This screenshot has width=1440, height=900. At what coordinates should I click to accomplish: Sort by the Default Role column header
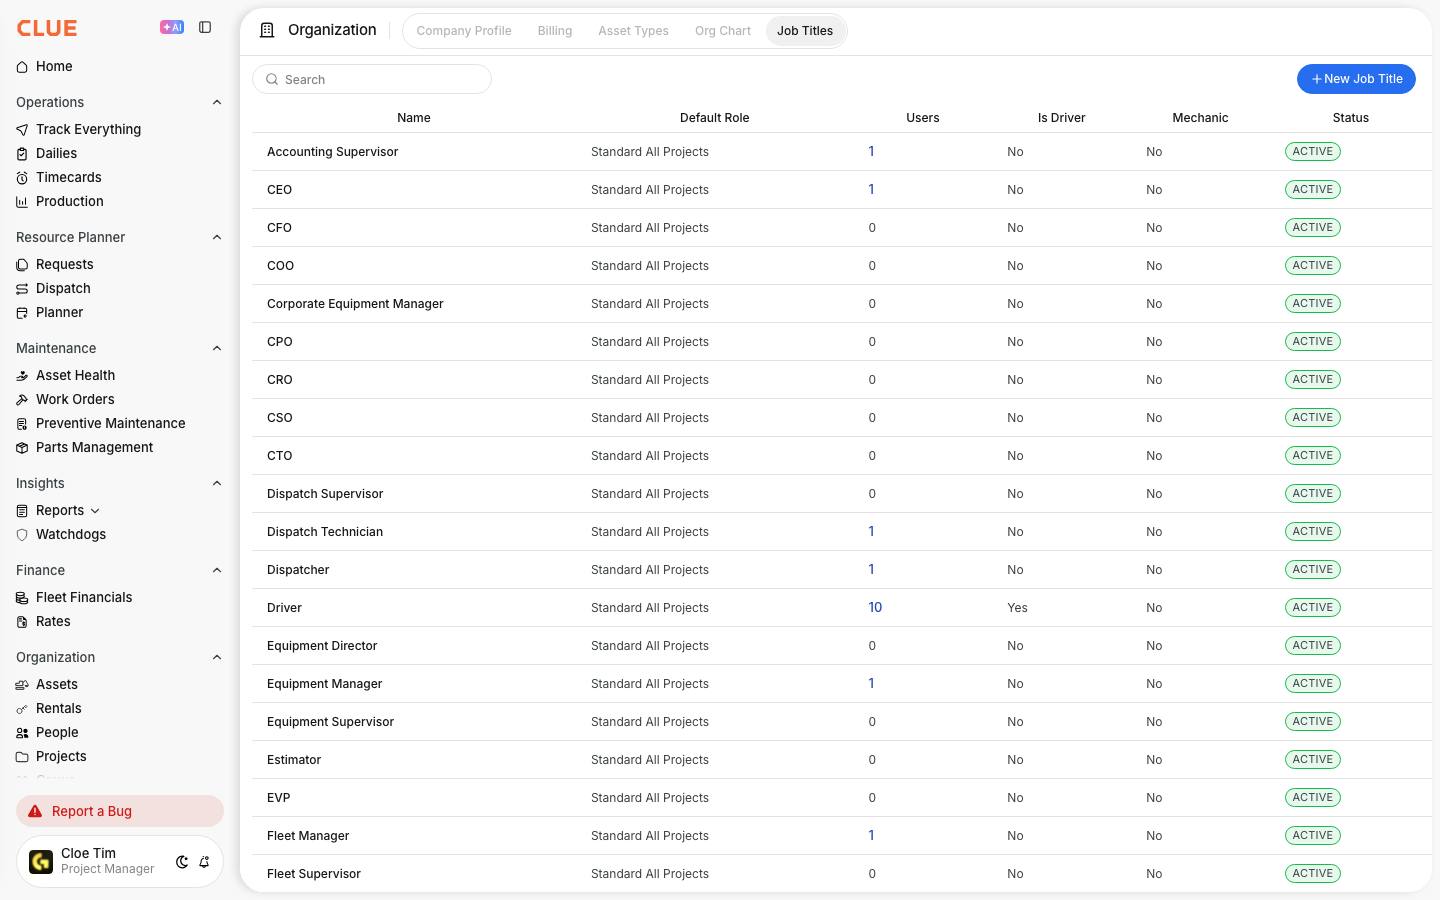[x=714, y=118]
